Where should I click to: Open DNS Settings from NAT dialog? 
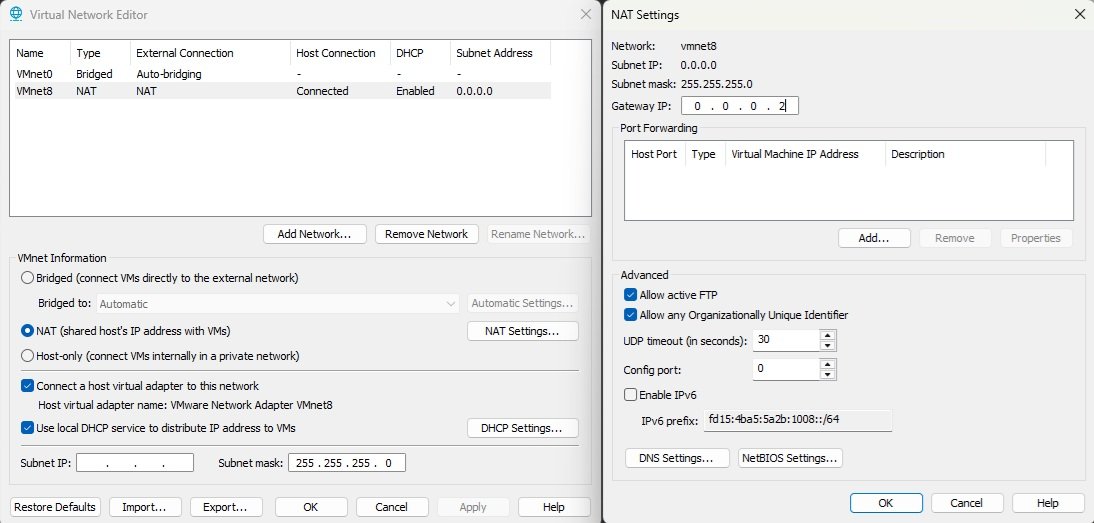click(676, 458)
